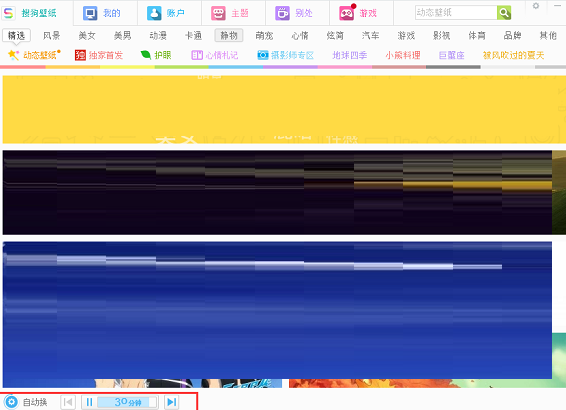The image size is (566, 410).
Task: Open the yellow banner wallpaper thumbnail
Action: pyautogui.click(x=284, y=109)
